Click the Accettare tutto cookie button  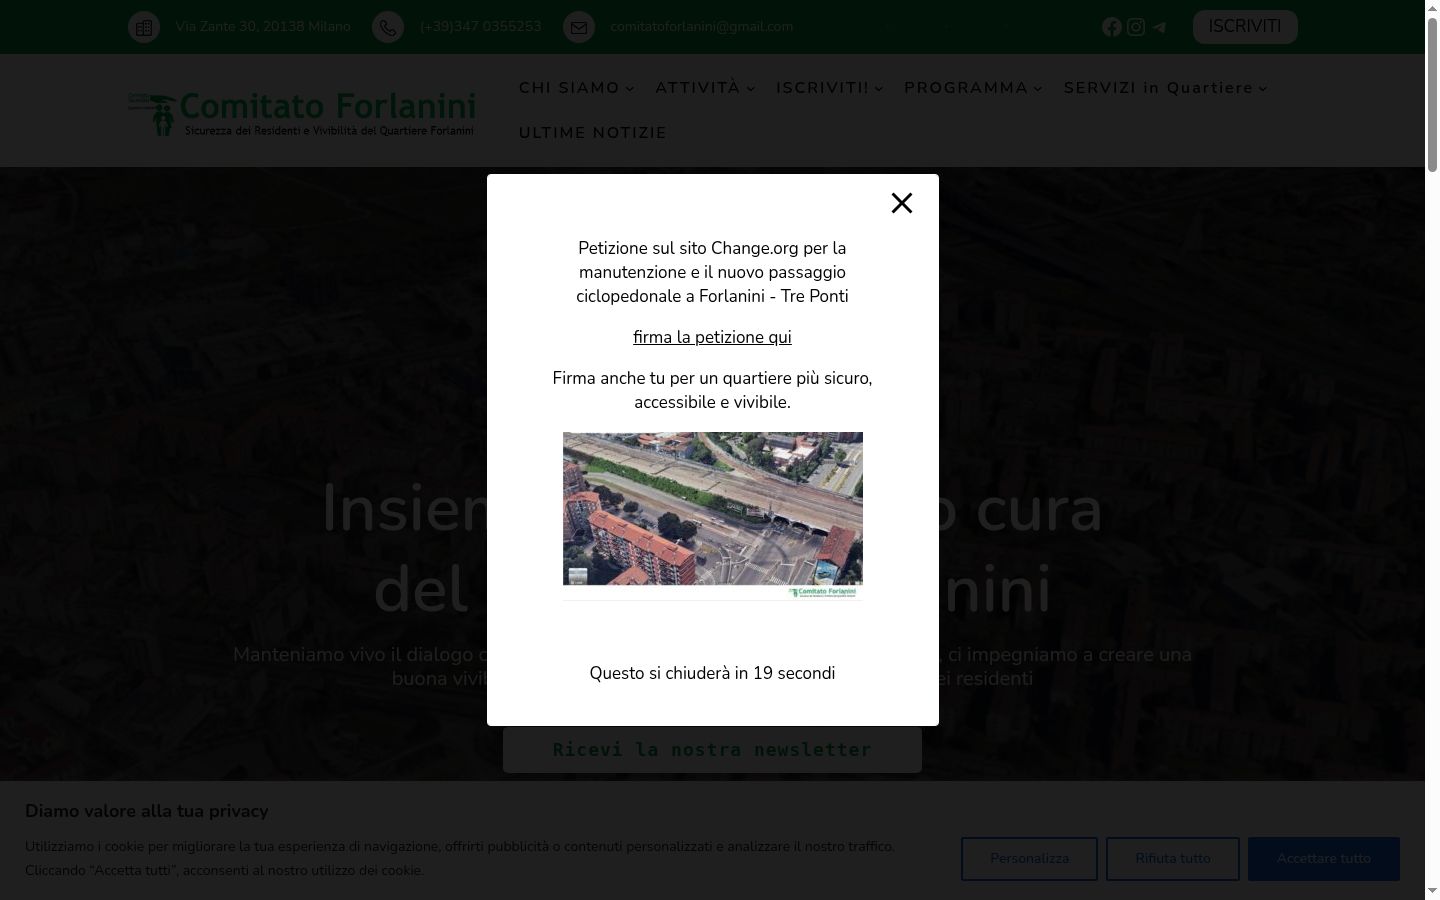point(1324,859)
